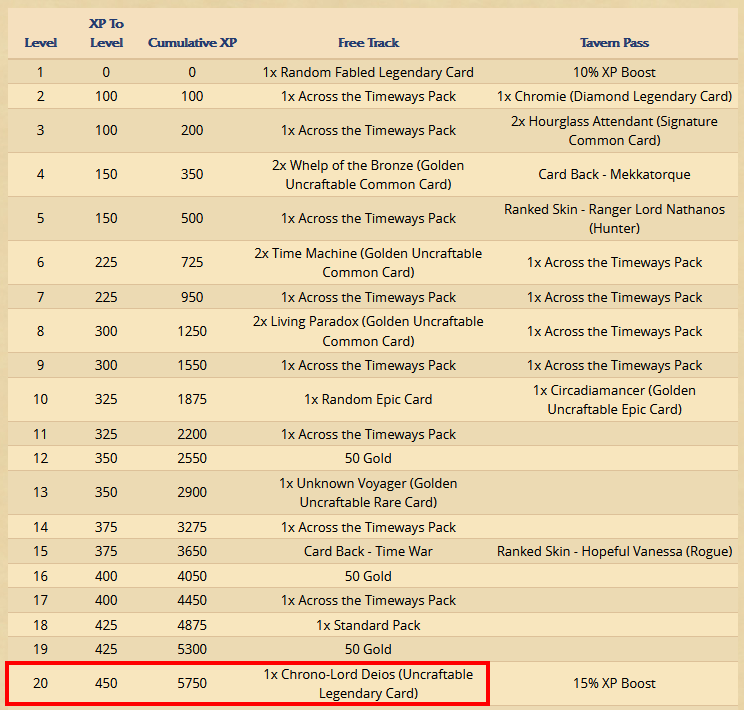This screenshot has width=744, height=710.
Task: Select '1x Unknown Voyager' reward cell
Action: [x=368, y=493]
